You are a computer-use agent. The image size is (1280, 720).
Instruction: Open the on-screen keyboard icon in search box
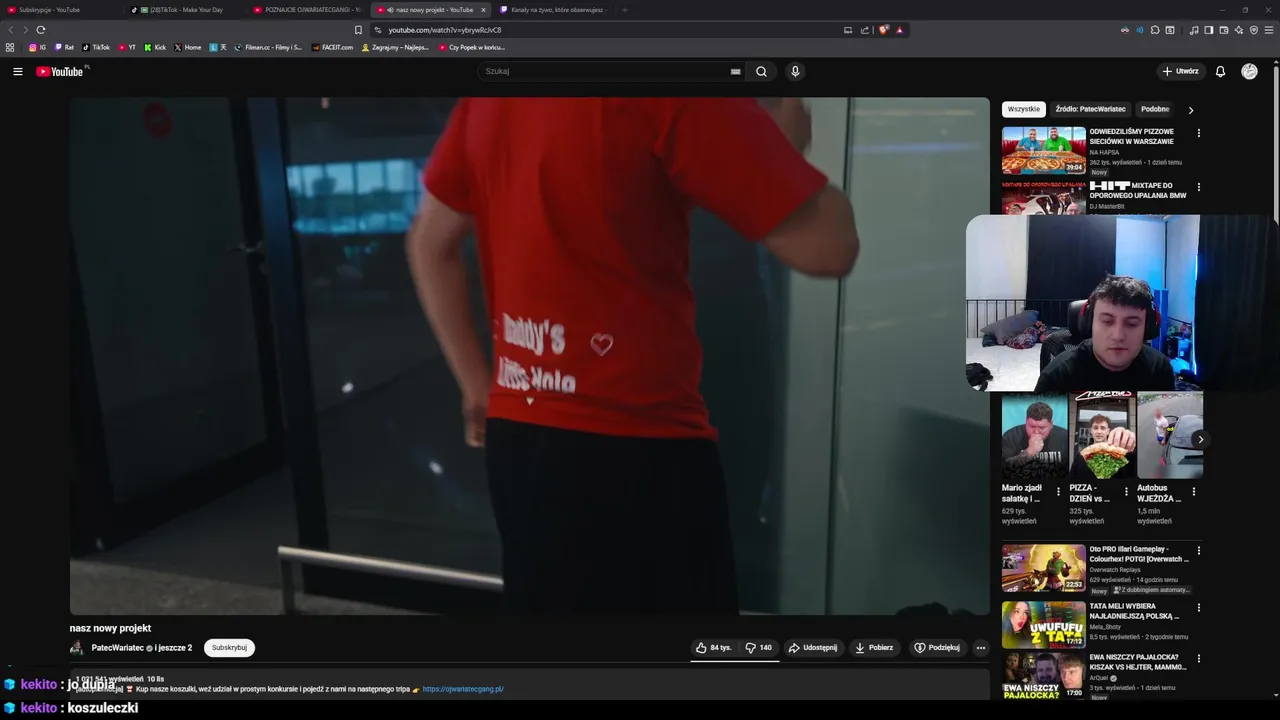point(735,72)
